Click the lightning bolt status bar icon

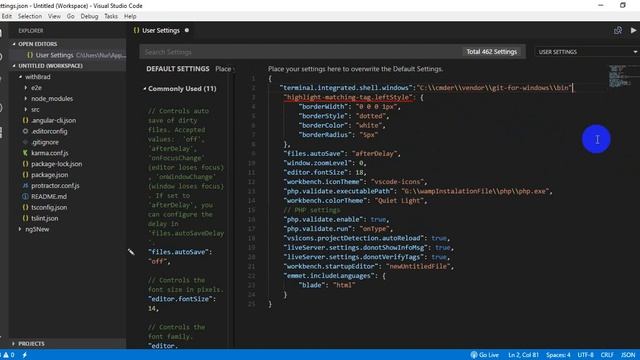[25, 355]
